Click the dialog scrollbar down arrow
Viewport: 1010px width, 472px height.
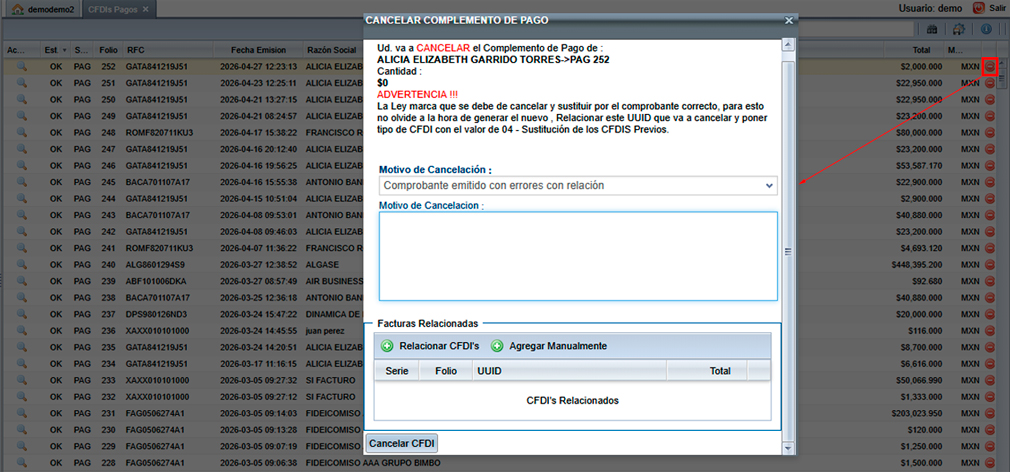click(789, 448)
